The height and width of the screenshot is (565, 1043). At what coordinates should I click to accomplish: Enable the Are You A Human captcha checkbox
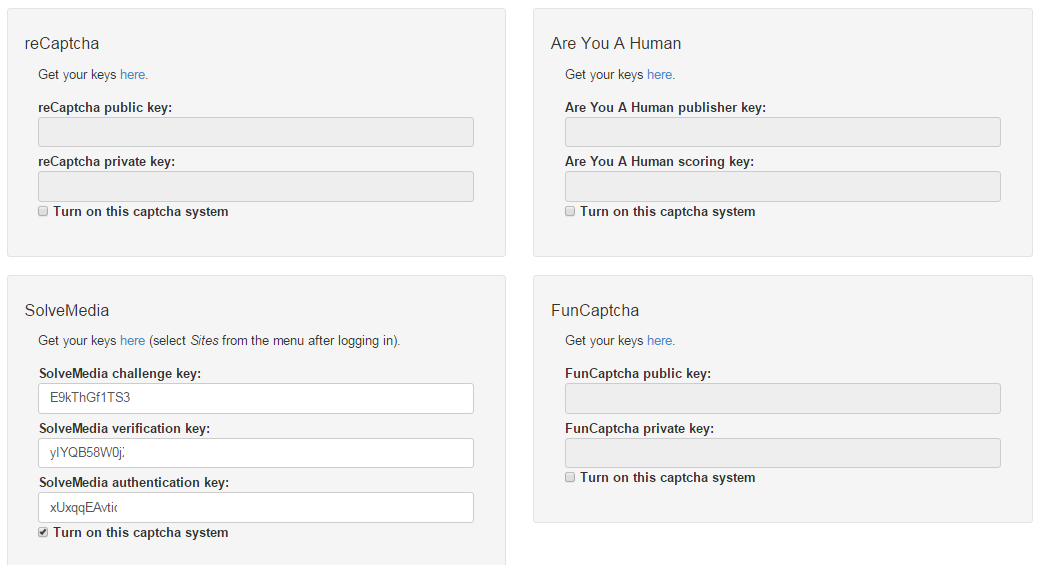(x=570, y=211)
